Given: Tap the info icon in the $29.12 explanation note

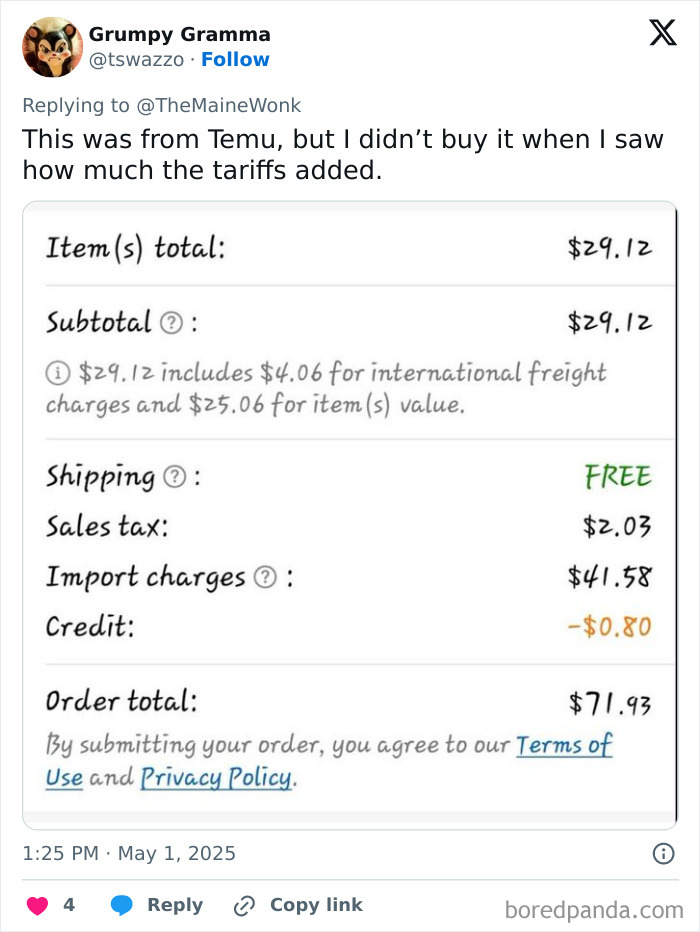Looking at the screenshot, I should click(58, 371).
